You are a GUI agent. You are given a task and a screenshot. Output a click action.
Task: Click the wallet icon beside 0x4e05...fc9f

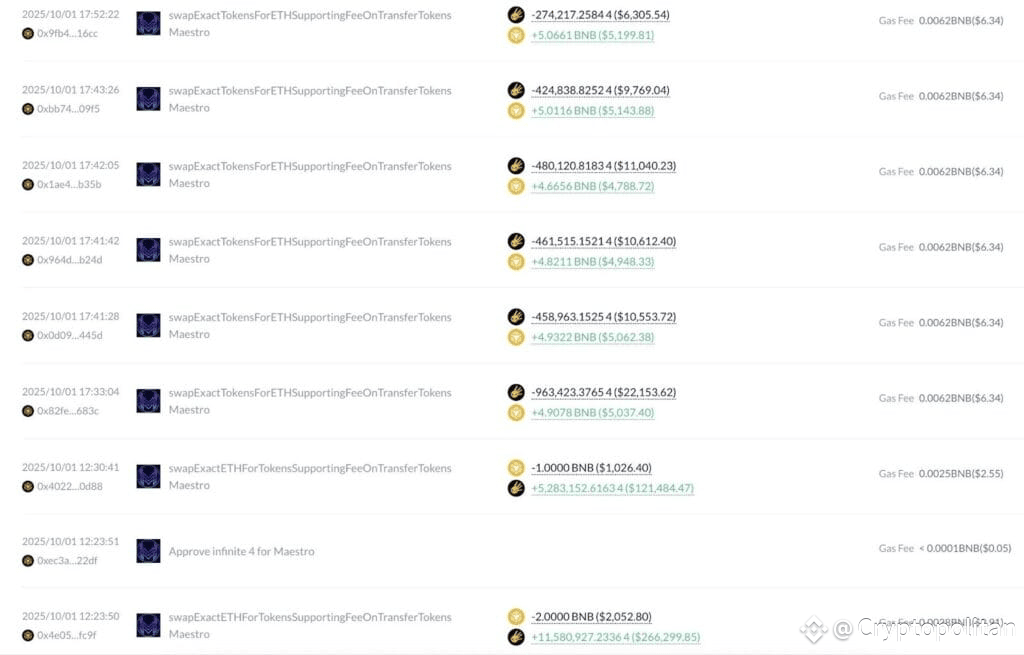click(27, 635)
